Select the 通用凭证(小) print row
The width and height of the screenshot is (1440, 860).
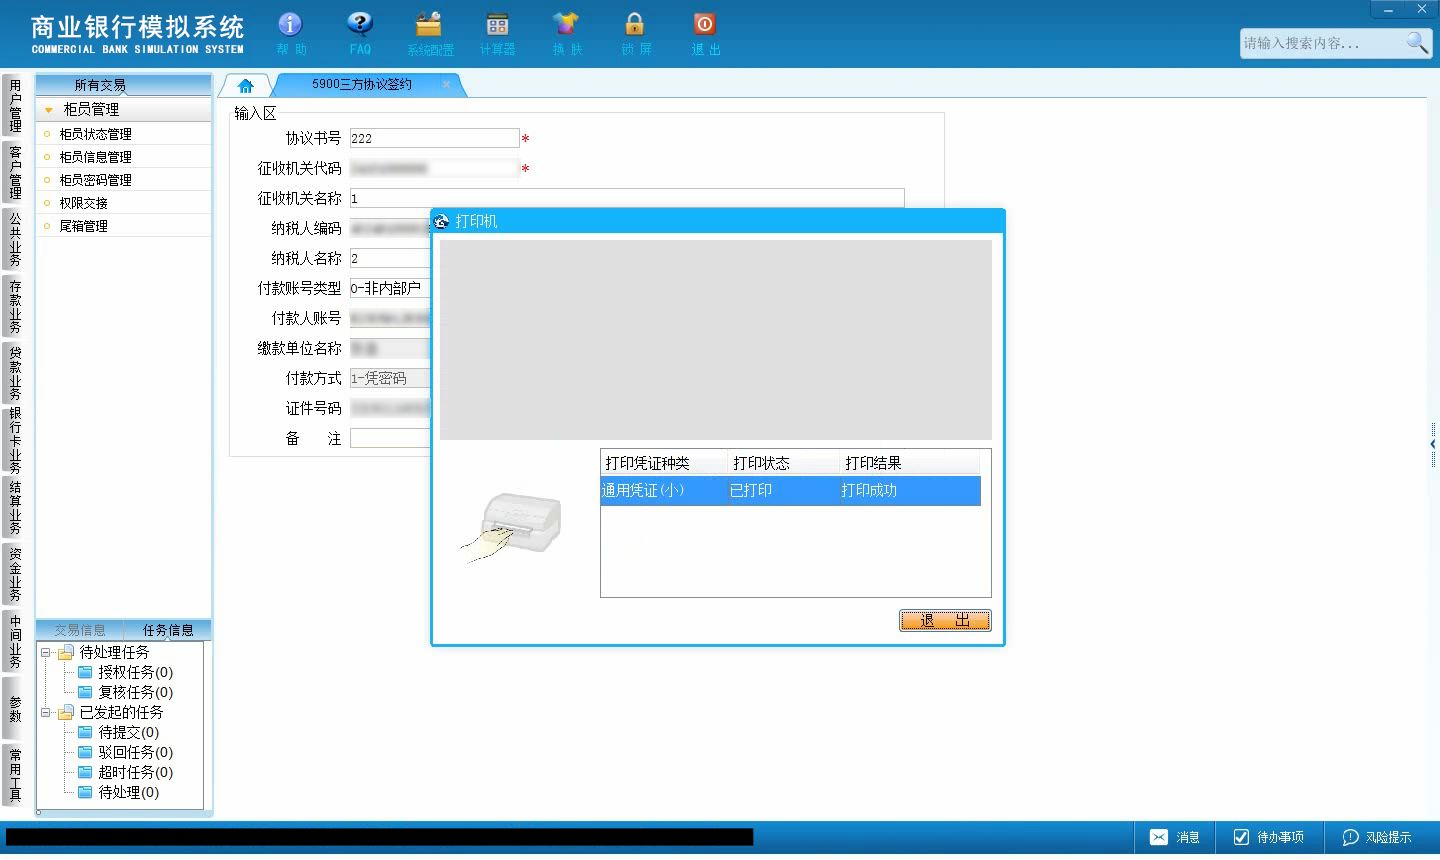790,490
